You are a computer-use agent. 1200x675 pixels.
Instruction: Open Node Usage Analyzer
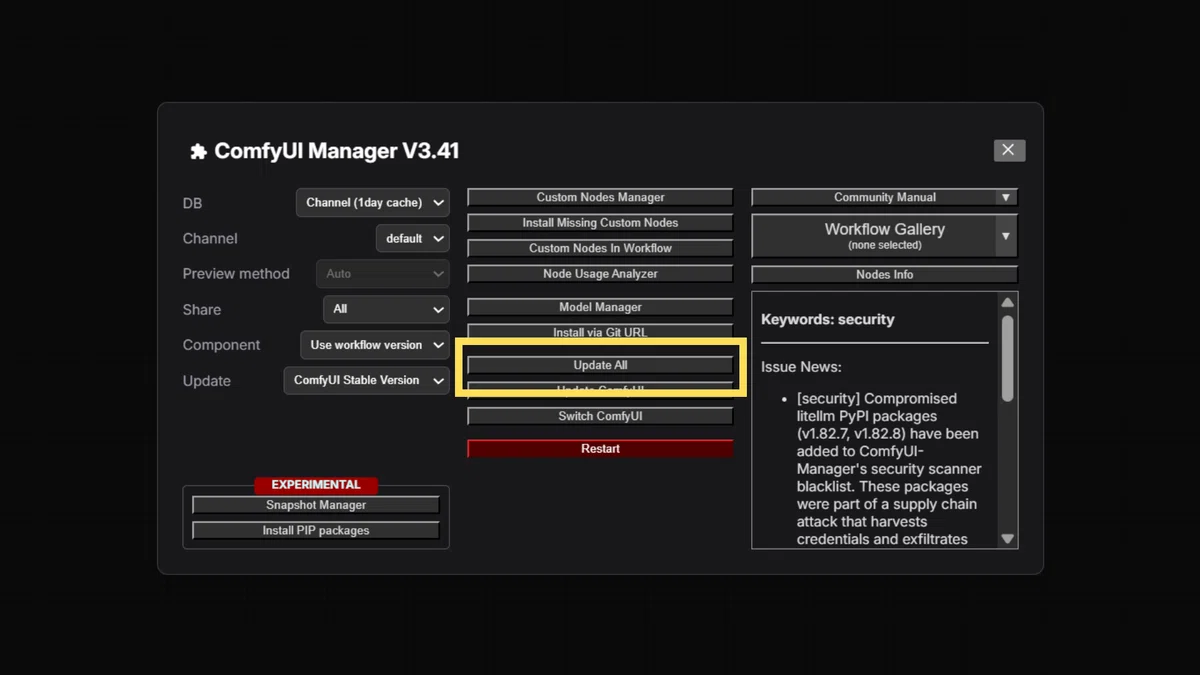pos(600,274)
